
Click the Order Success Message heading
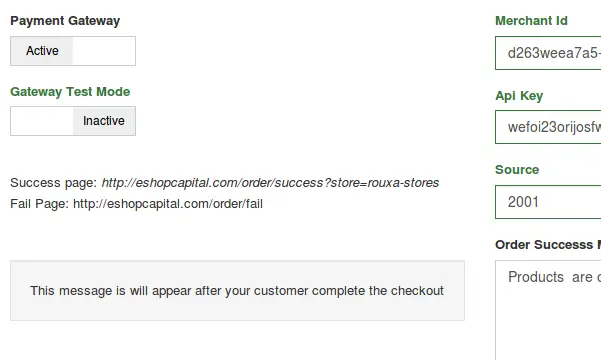pos(548,245)
